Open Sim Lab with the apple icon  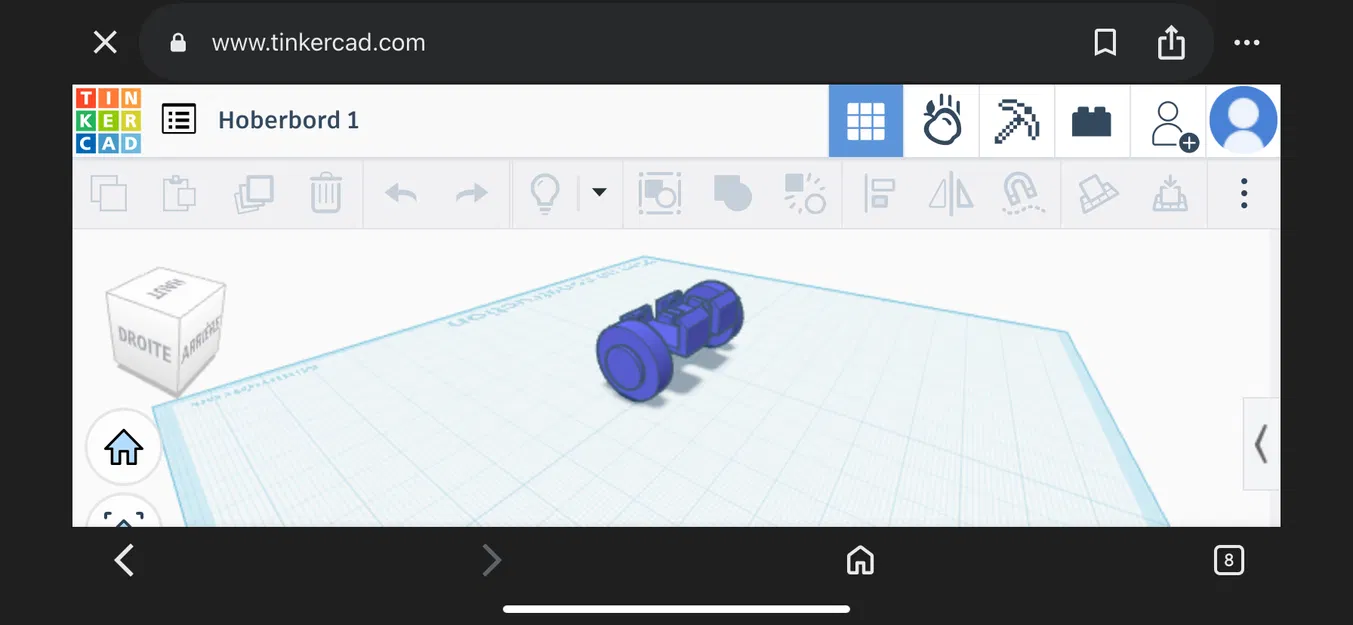click(x=941, y=120)
